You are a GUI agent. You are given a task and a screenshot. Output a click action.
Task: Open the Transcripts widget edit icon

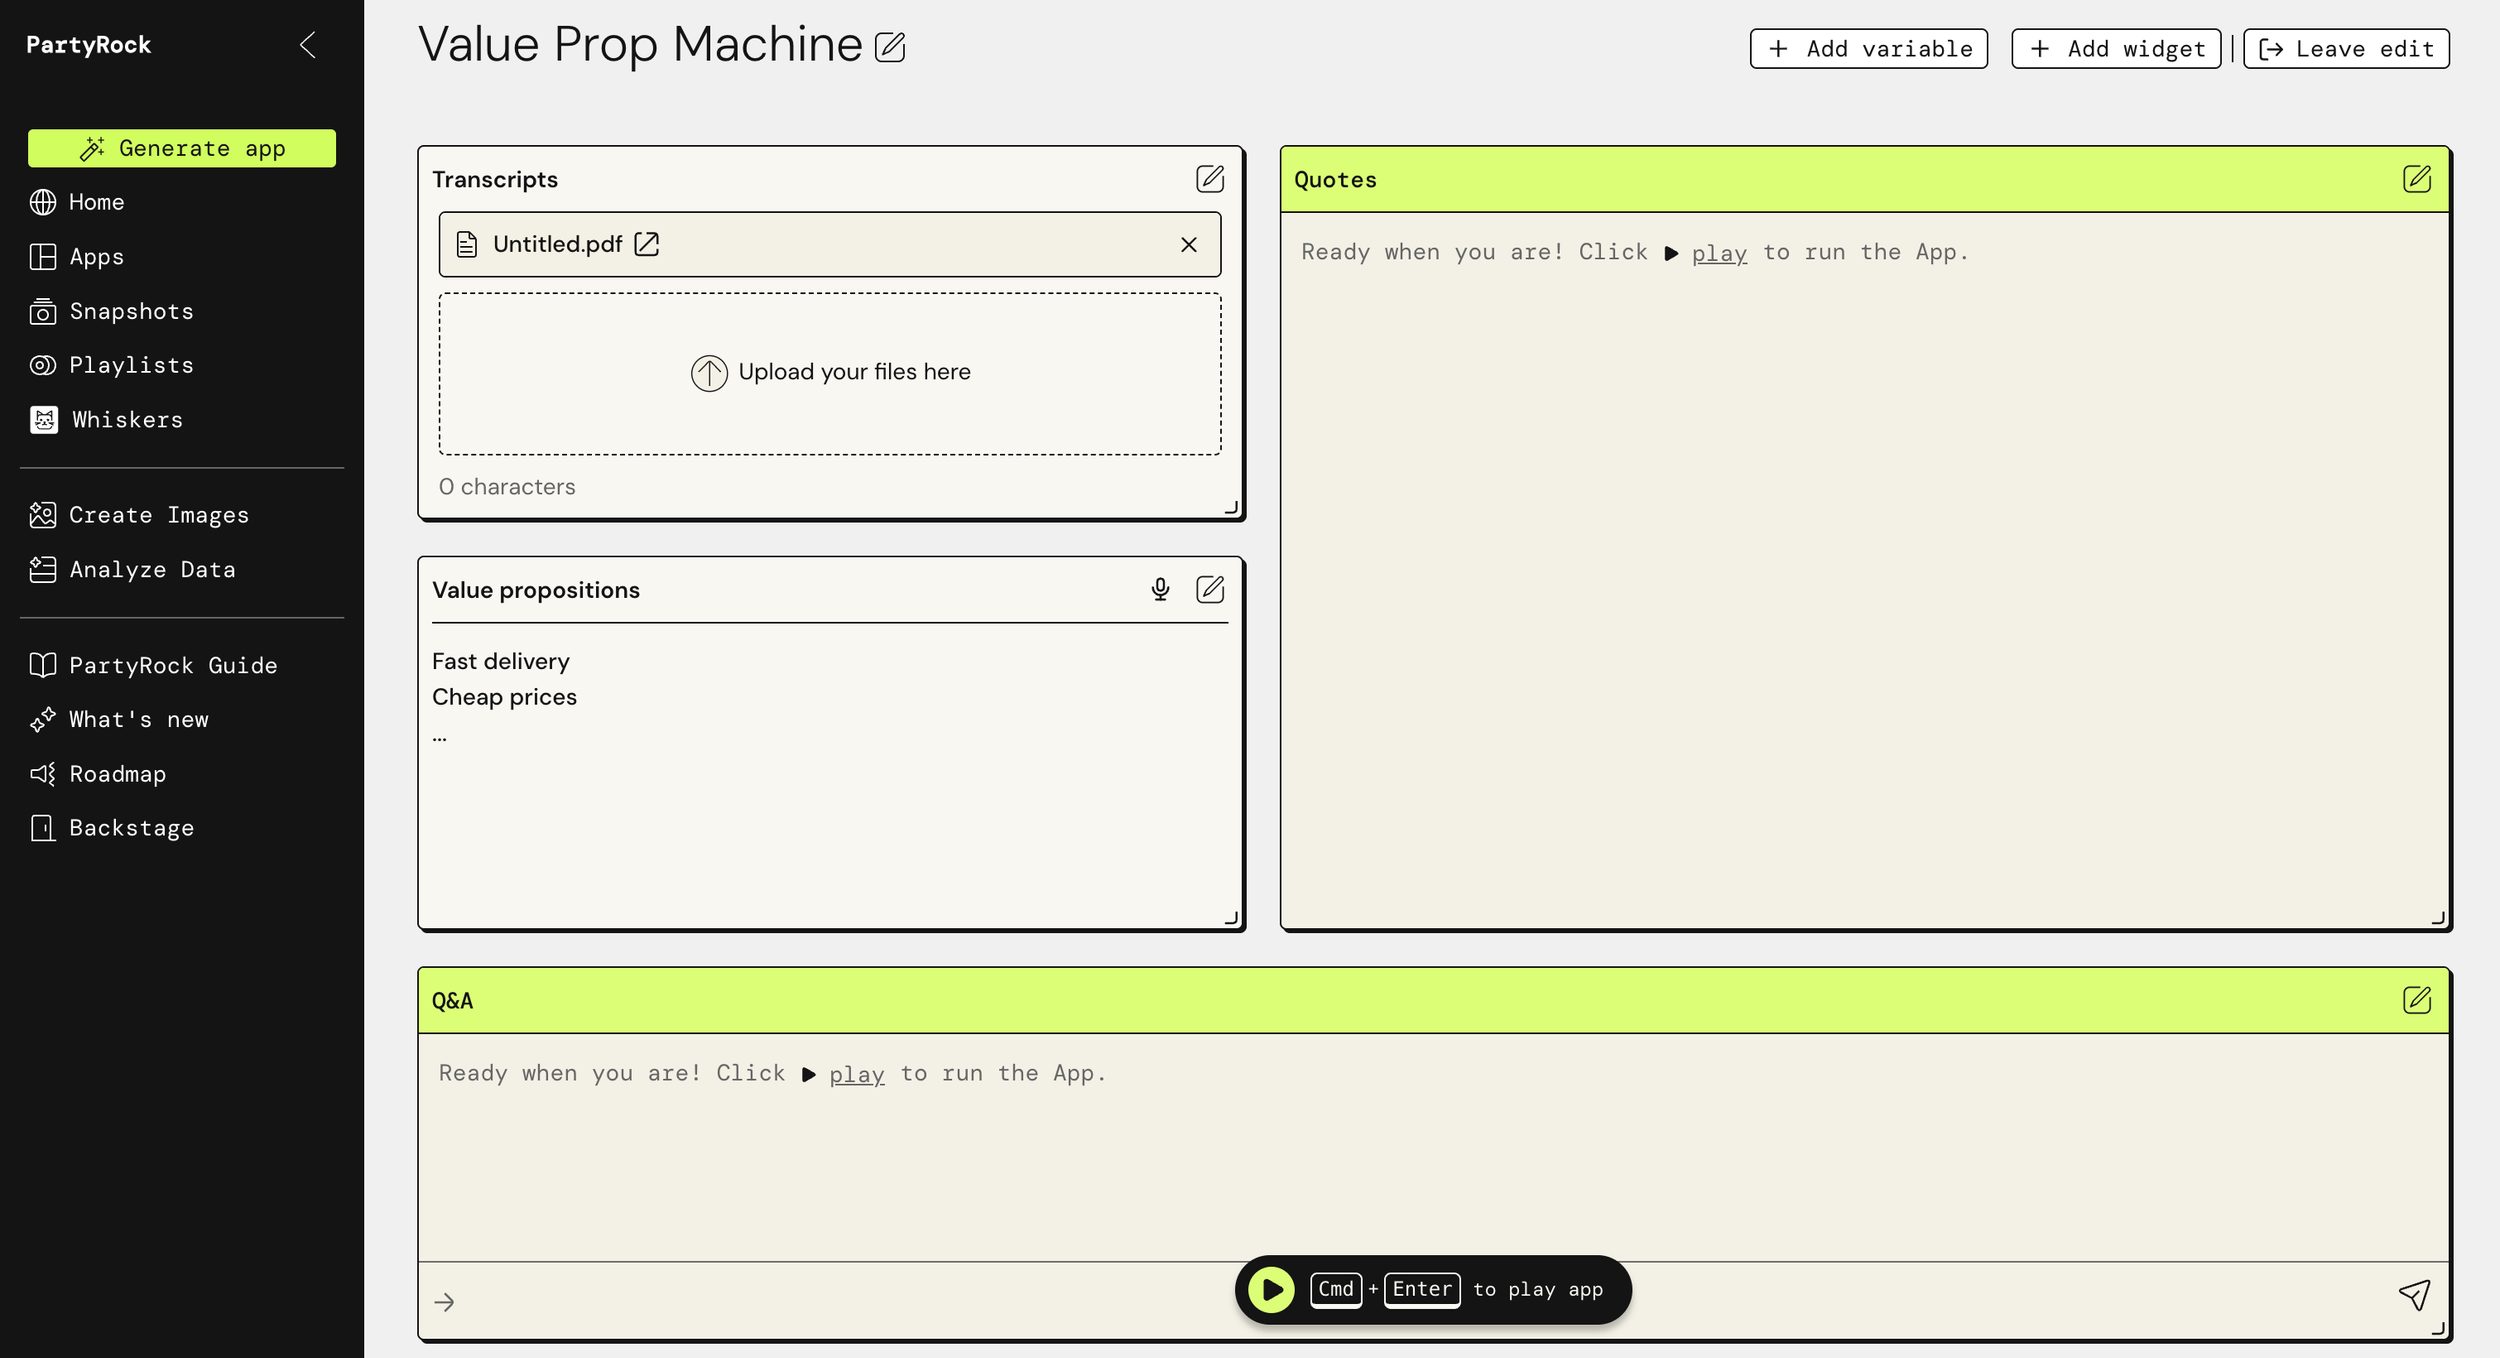click(1209, 179)
